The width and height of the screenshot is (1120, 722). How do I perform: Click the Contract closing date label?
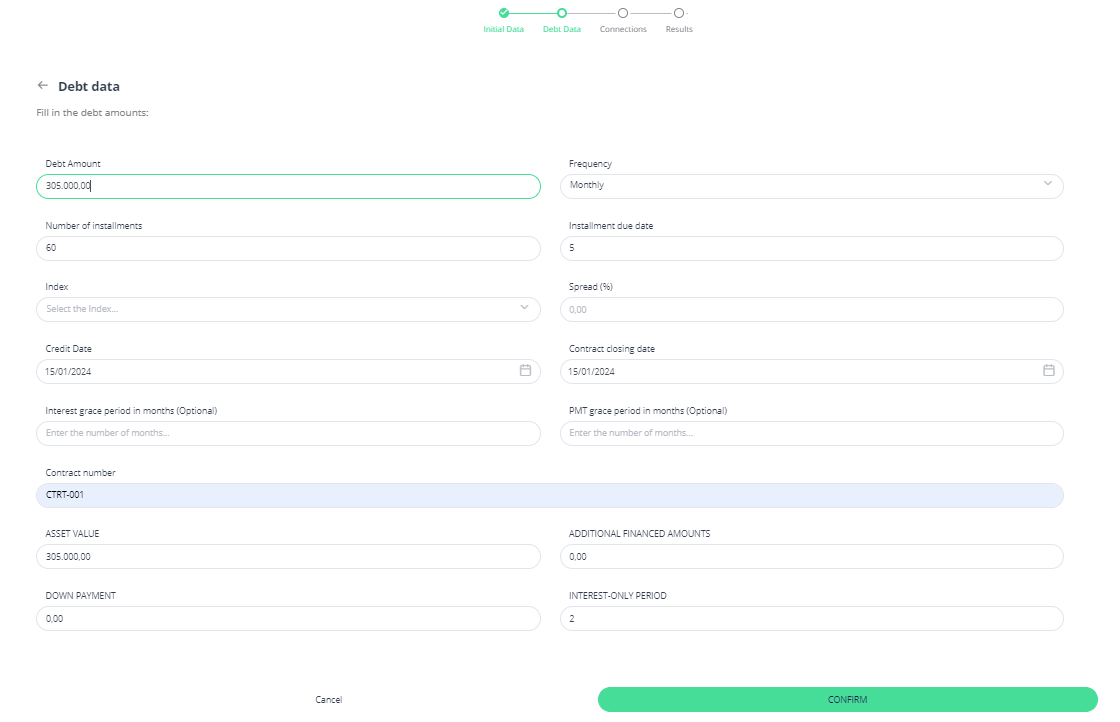(x=611, y=349)
